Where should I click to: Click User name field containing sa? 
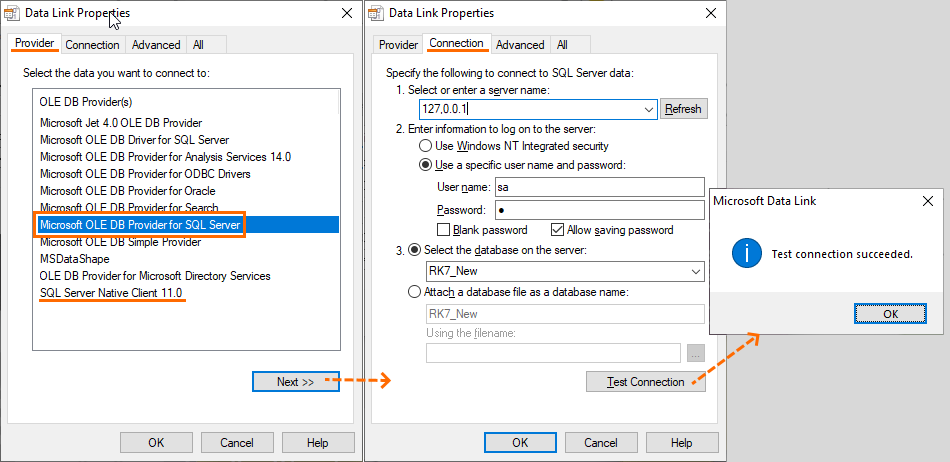pos(600,187)
